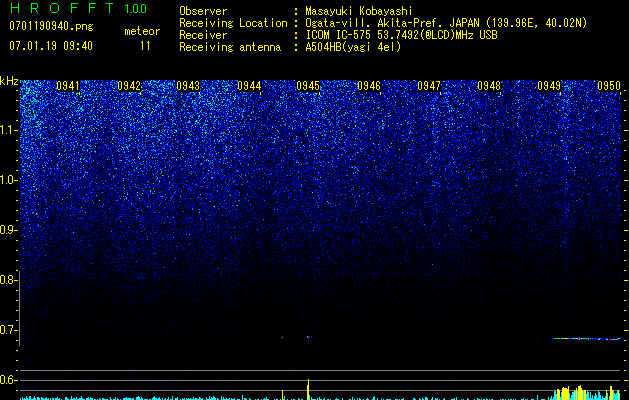Click the 0945 time marker
The height and width of the screenshot is (400, 629).
pos(308,86)
